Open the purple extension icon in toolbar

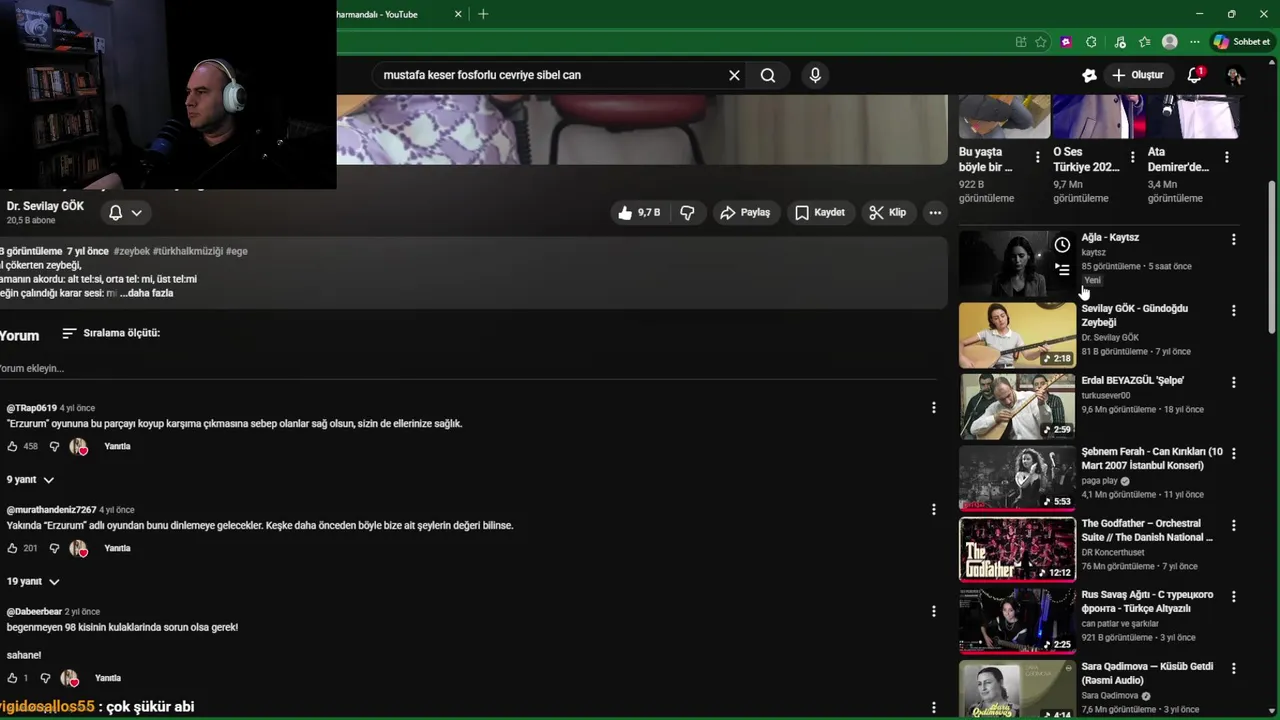[1066, 42]
